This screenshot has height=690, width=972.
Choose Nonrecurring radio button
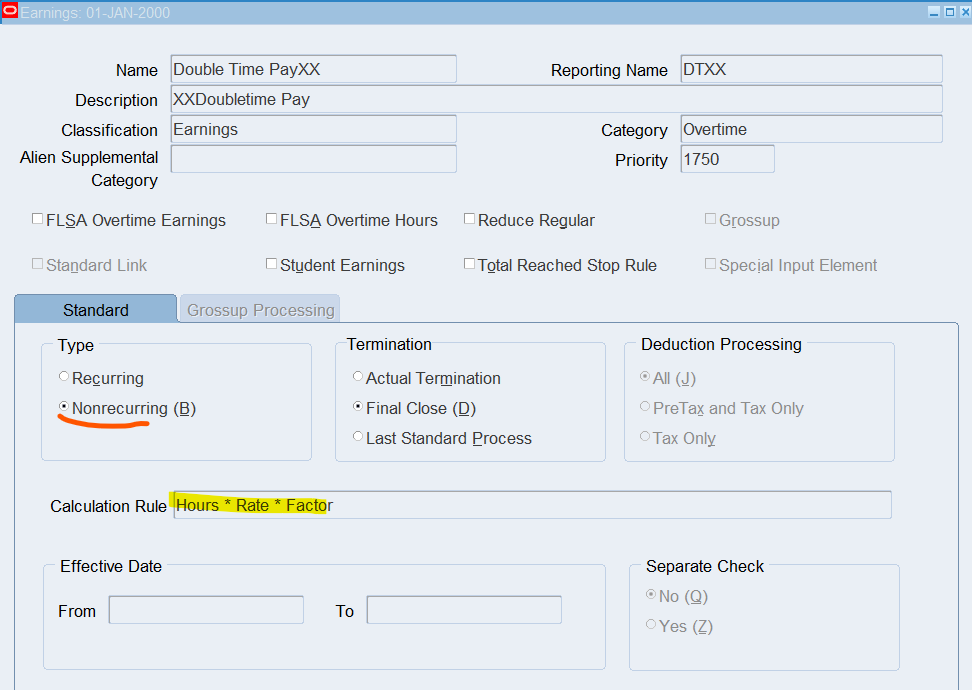pyautogui.click(x=64, y=407)
